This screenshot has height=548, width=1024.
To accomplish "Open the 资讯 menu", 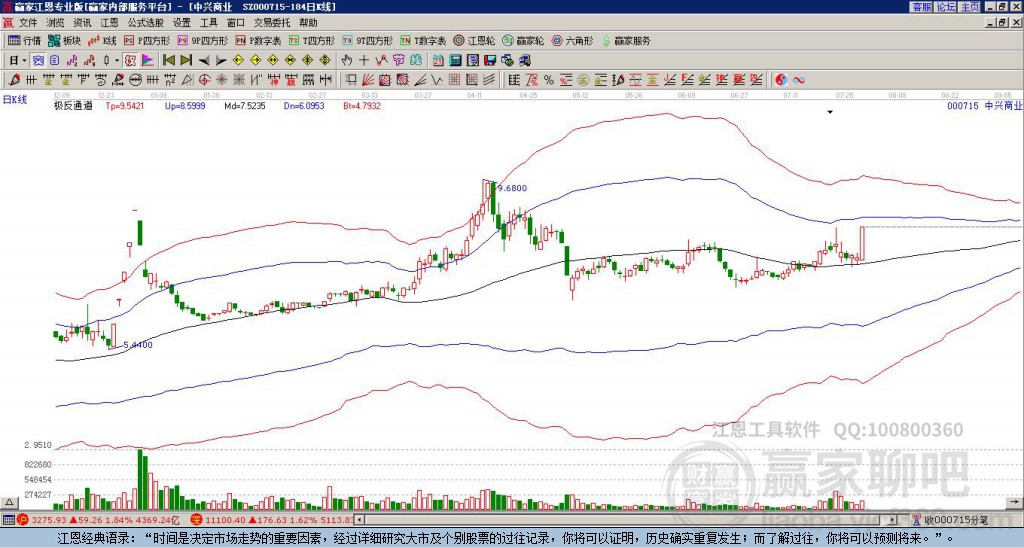I will pos(82,23).
